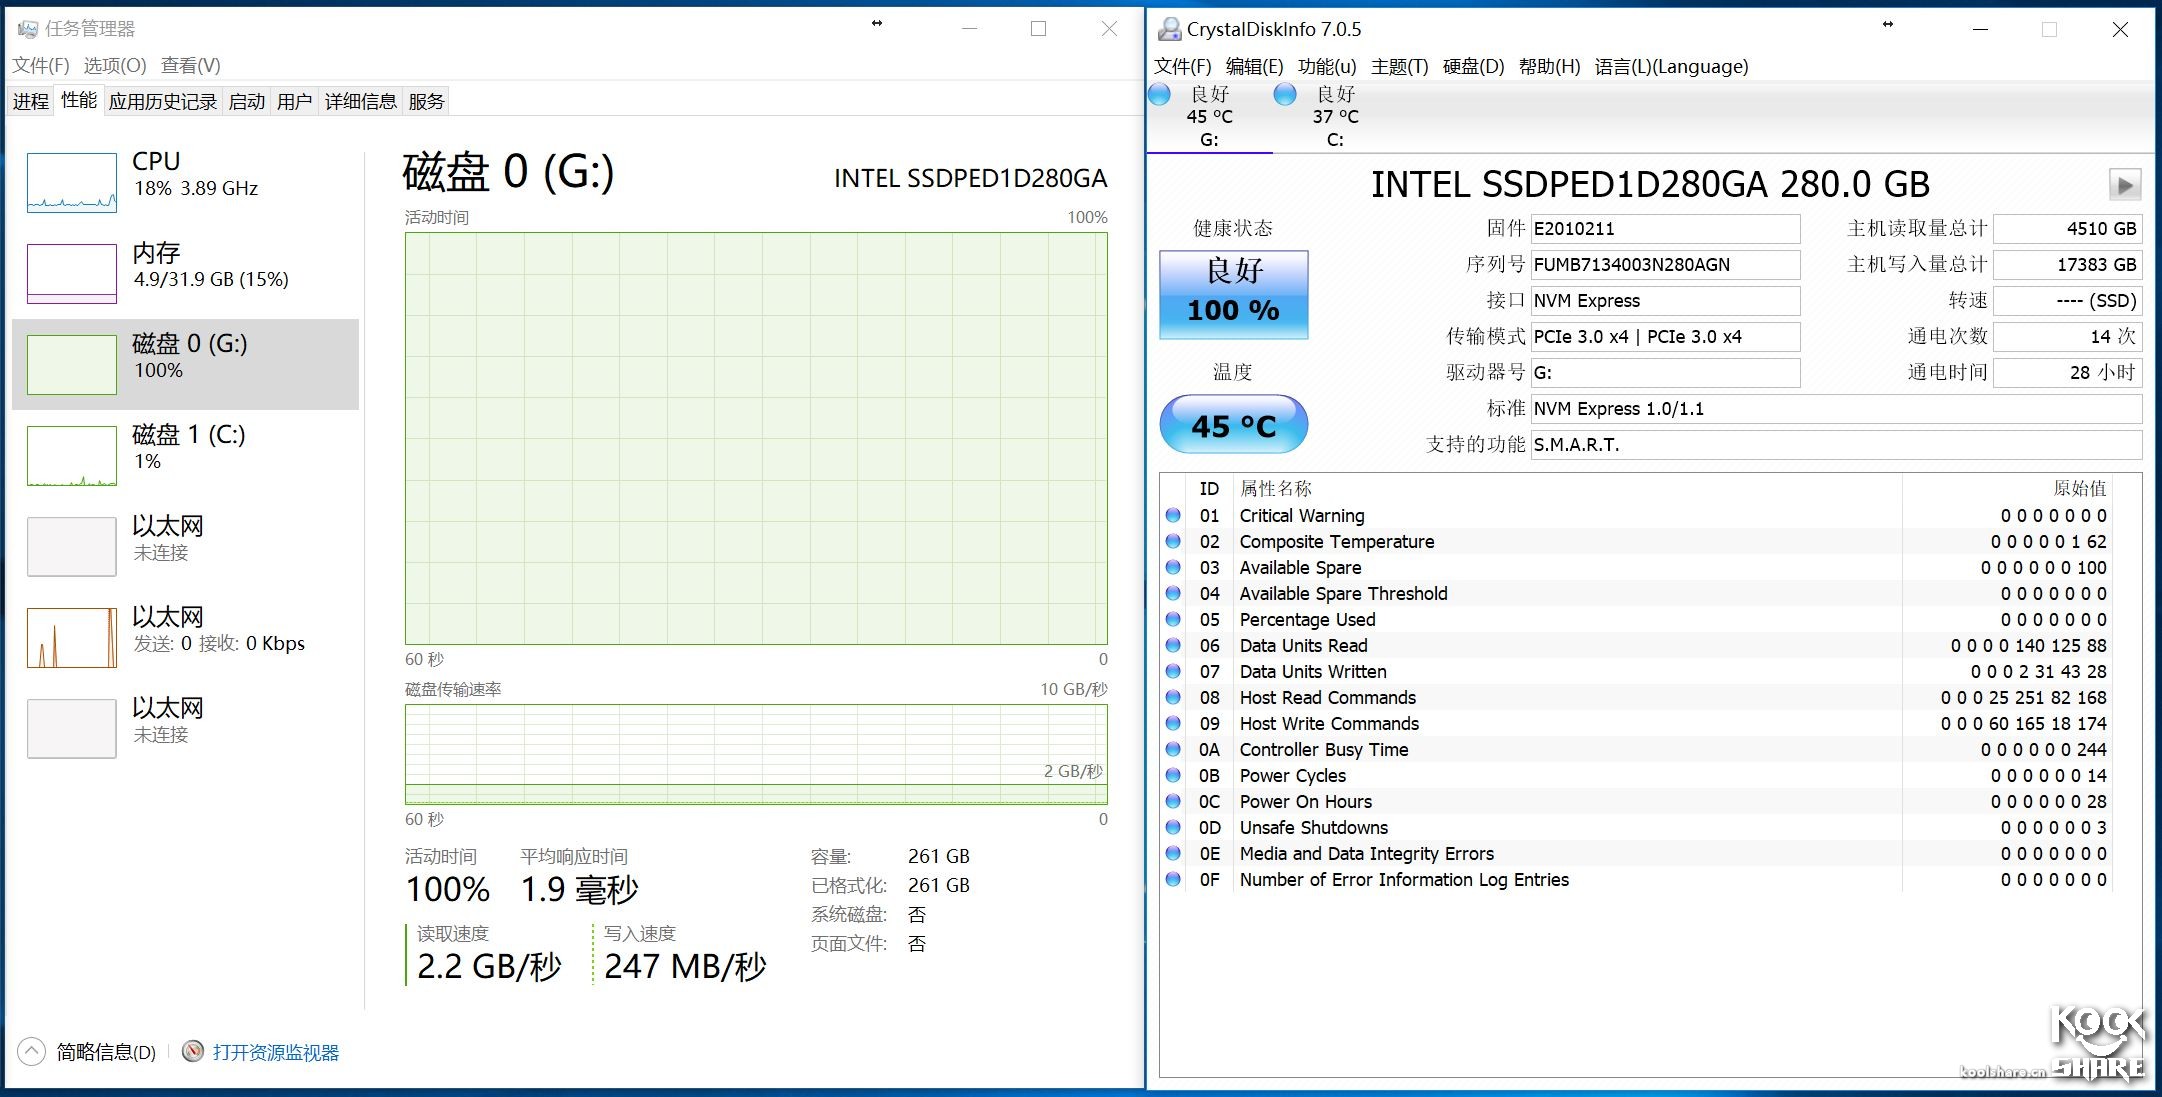The width and height of the screenshot is (2162, 1097).
Task: Select the CPU graph in the performance sidebar
Action: point(71,182)
